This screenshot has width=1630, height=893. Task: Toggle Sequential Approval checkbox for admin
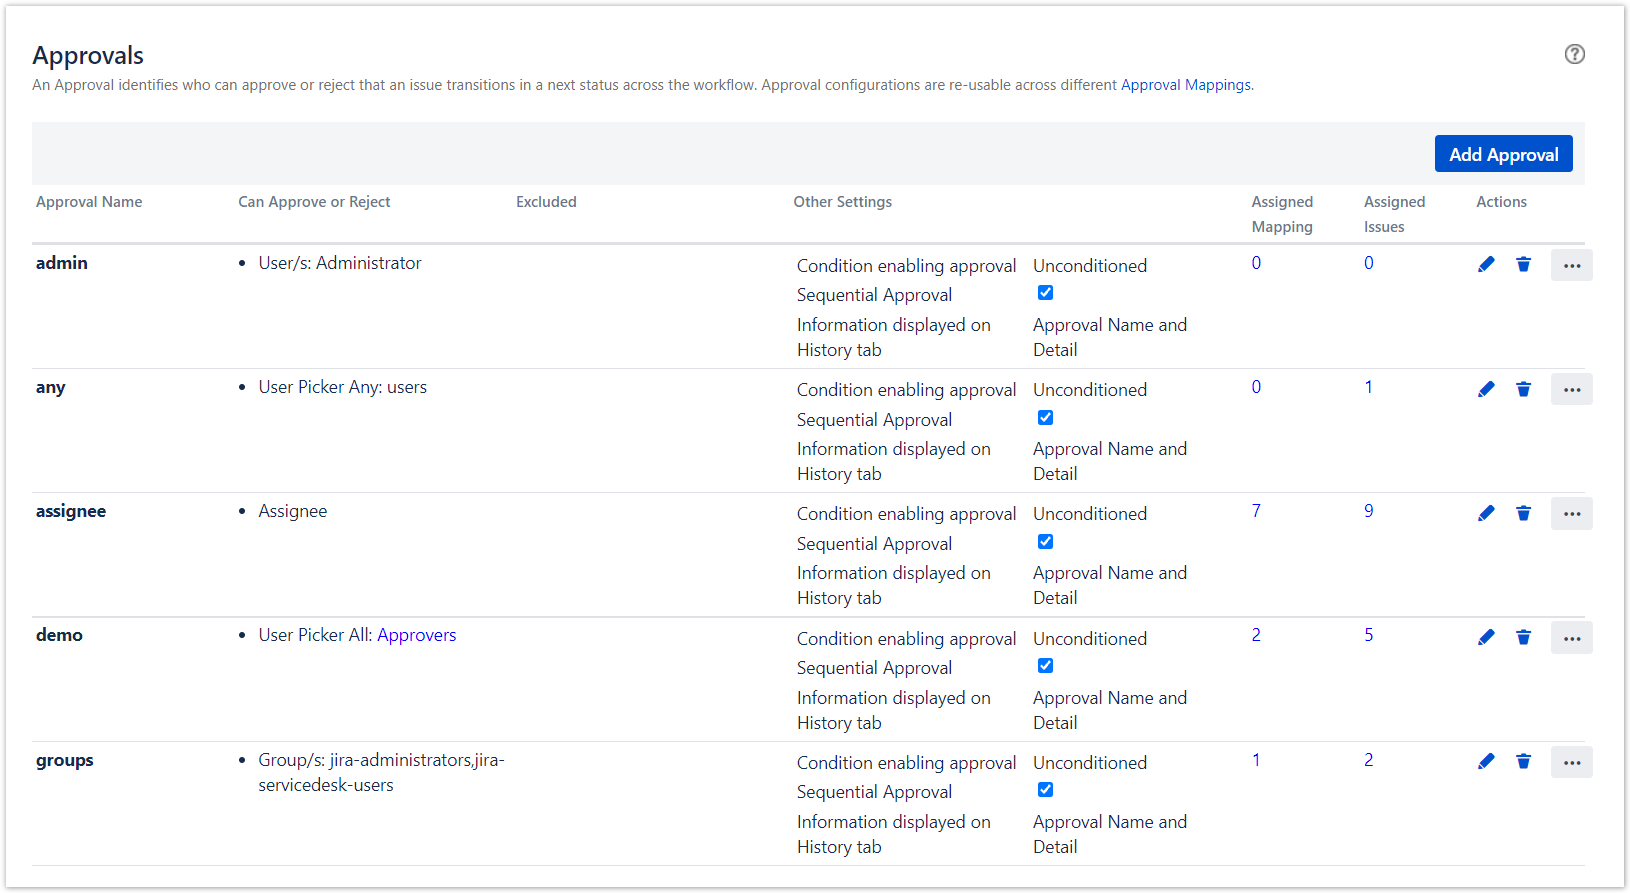pyautogui.click(x=1045, y=293)
